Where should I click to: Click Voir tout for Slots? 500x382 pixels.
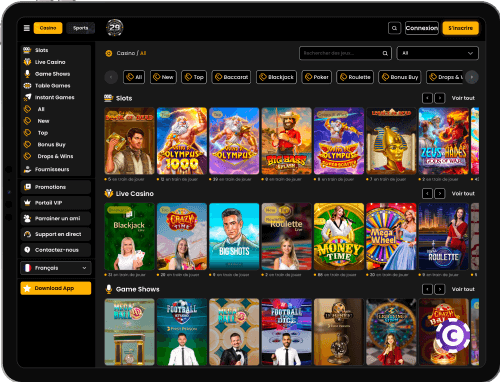463,98
